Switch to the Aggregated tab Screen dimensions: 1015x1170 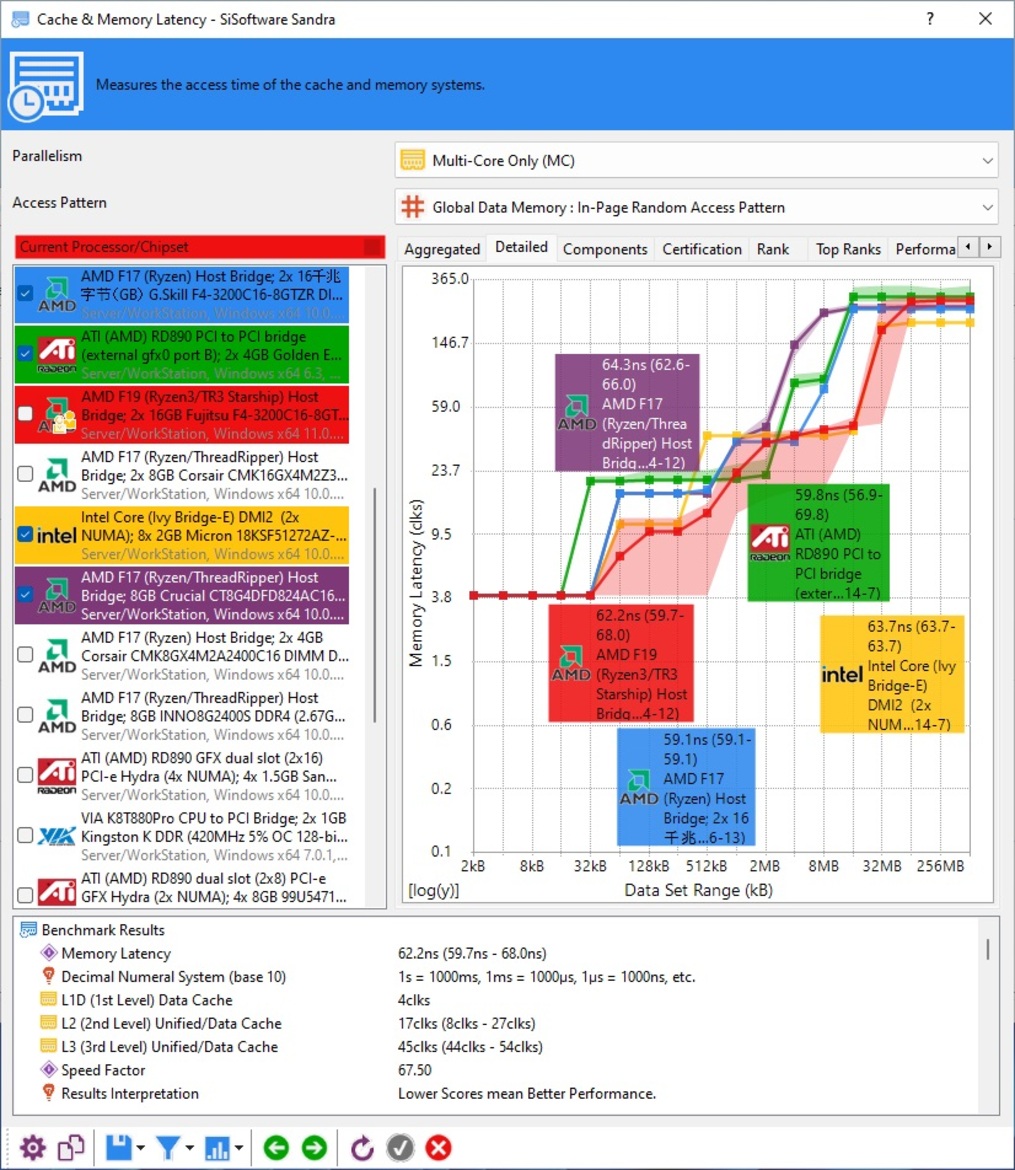[442, 249]
